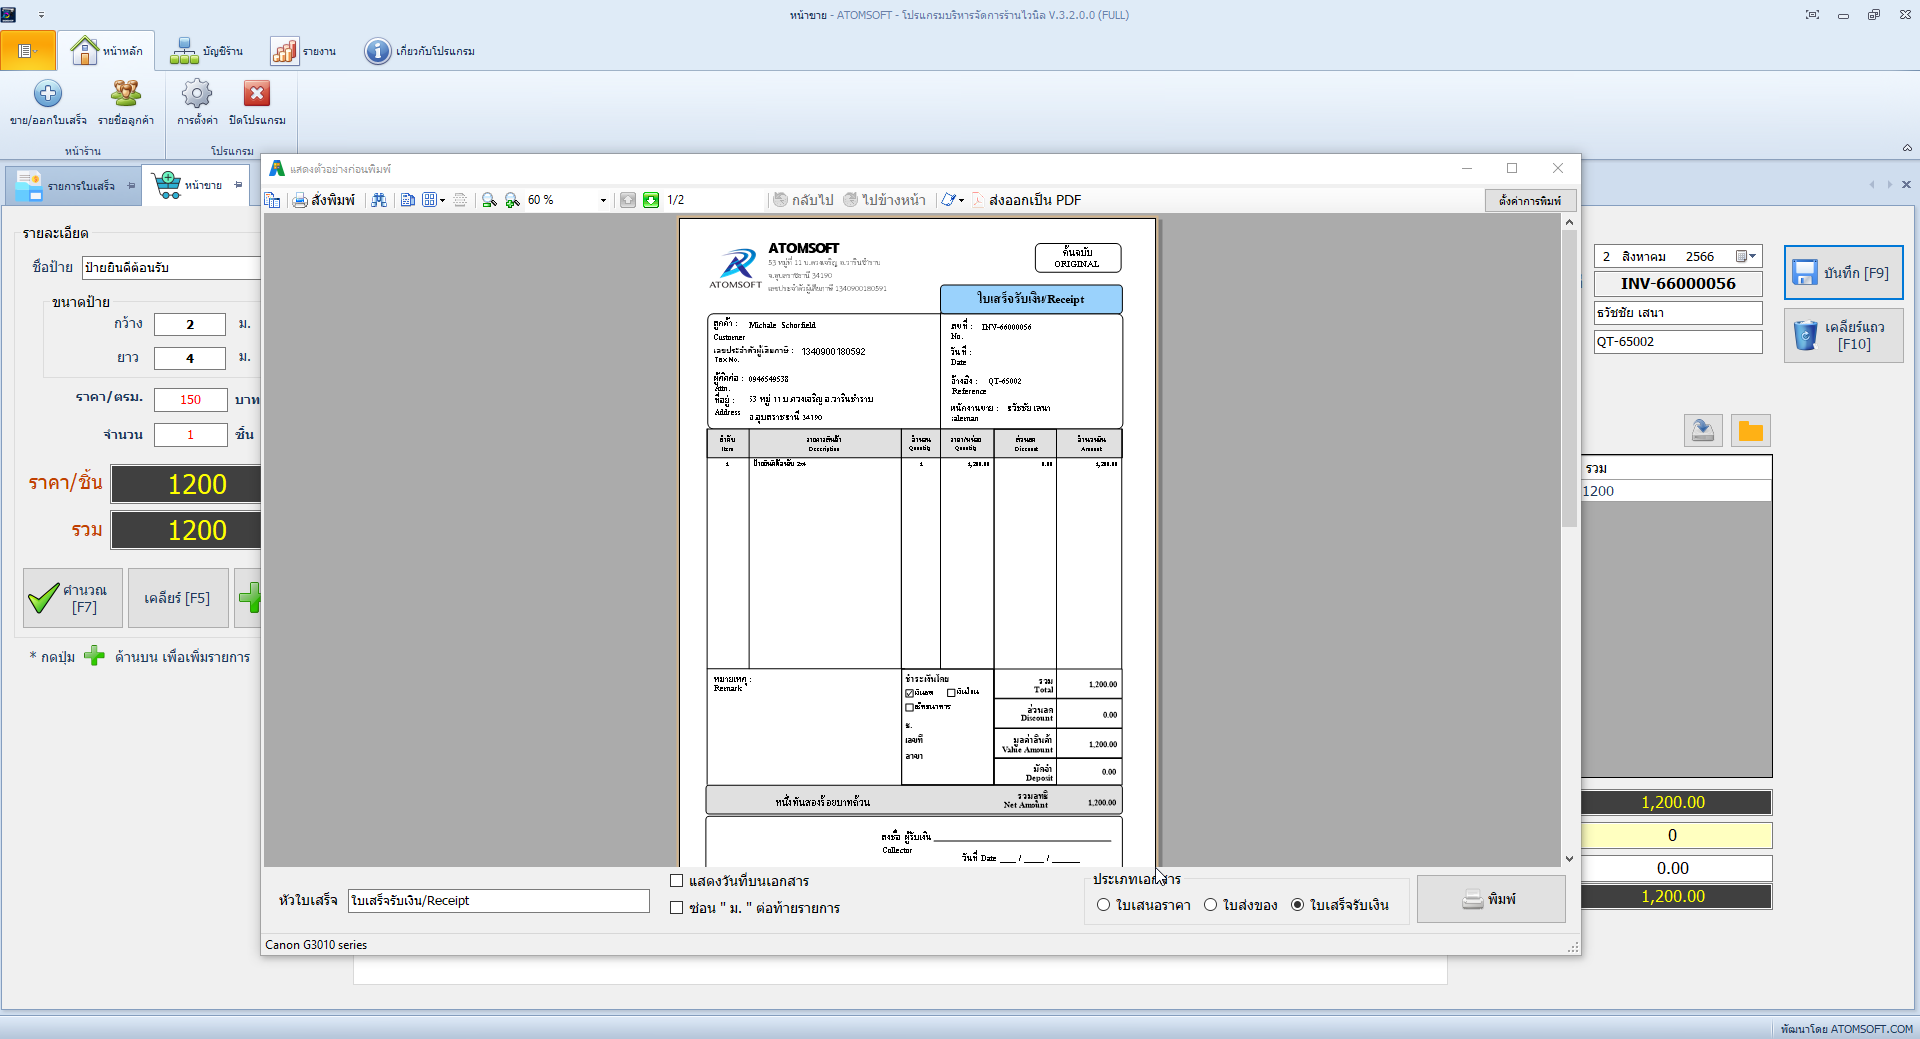Open the รายงาน ribbon tab
The width and height of the screenshot is (1920, 1039).
pyautogui.click(x=304, y=51)
